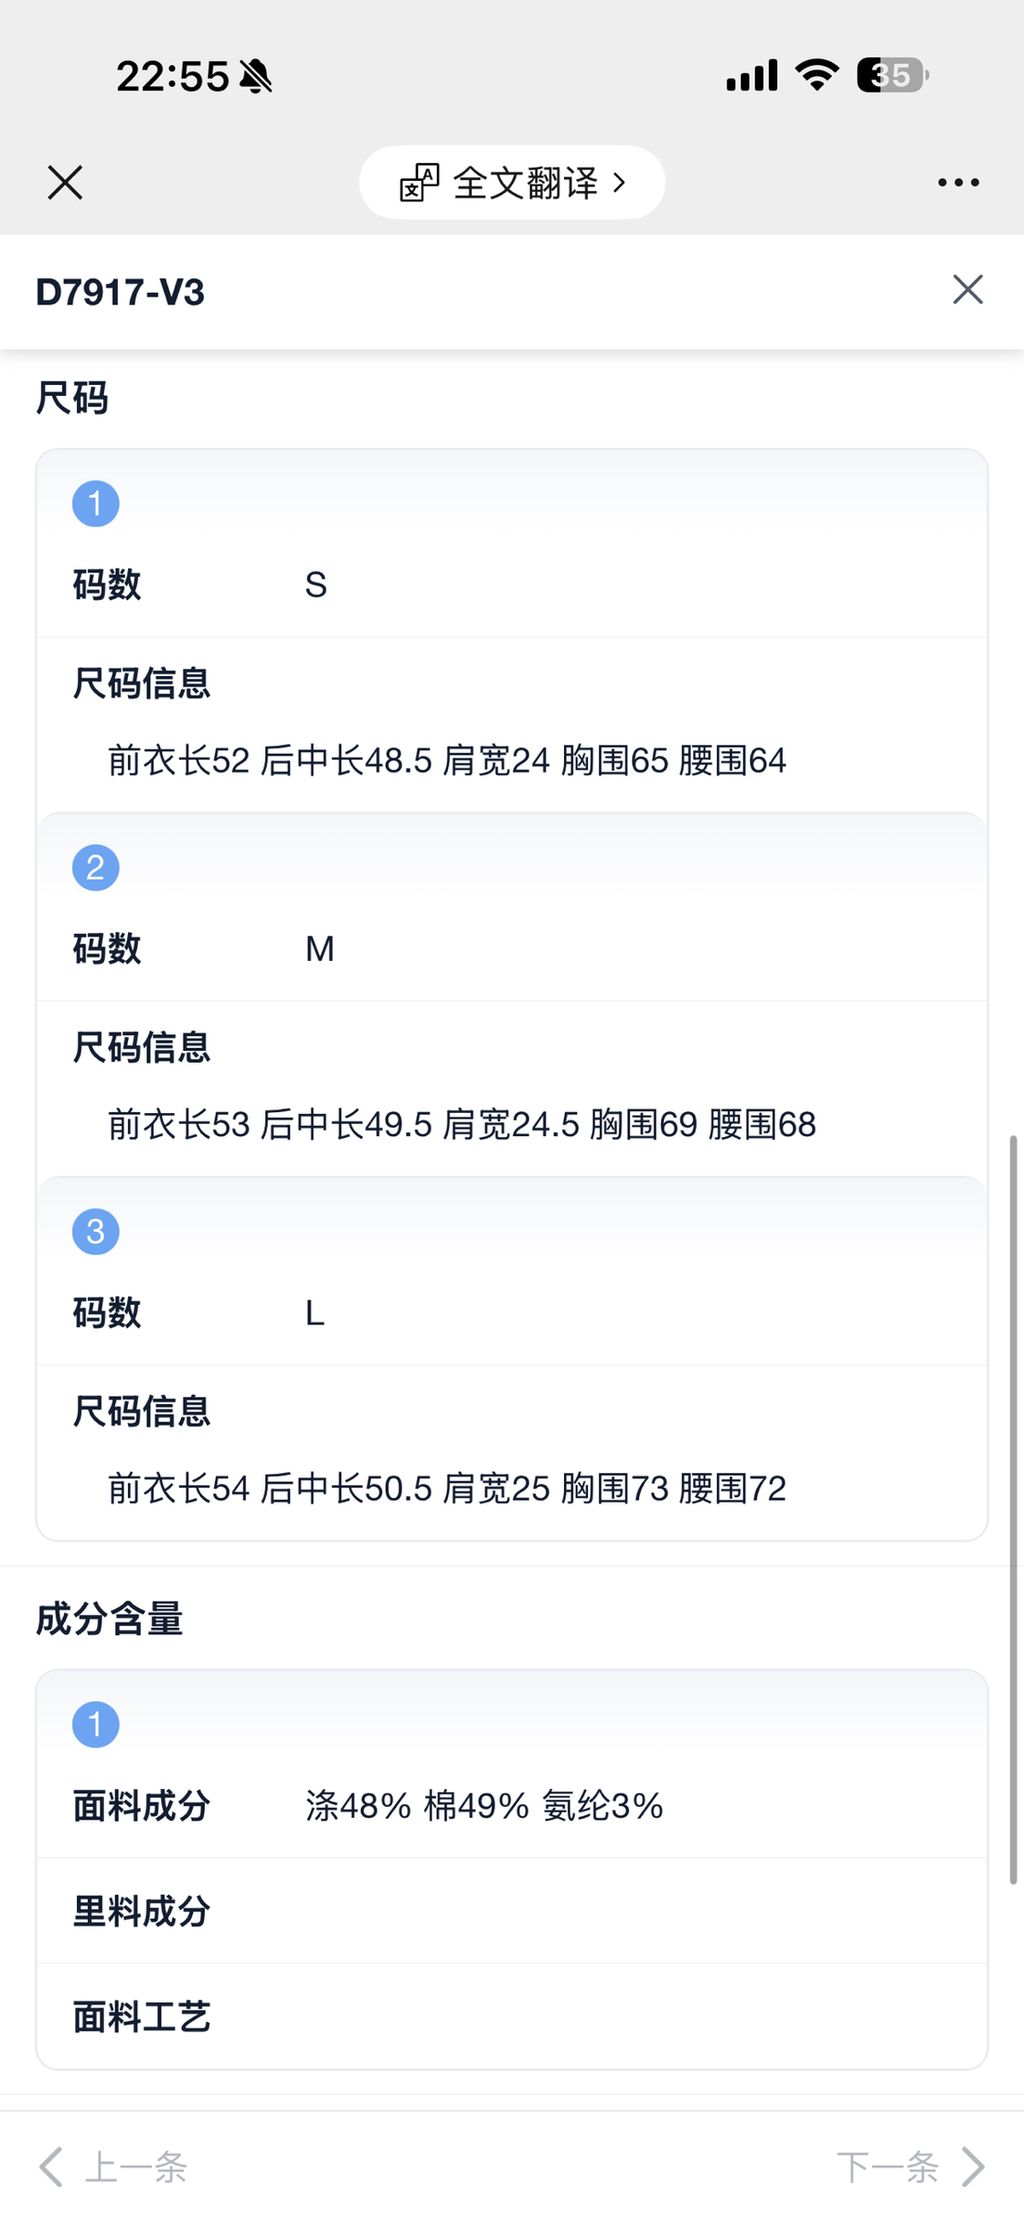1024x2226 pixels.
Task: Tap the right chevron arrow at bottom
Action: click(973, 2167)
